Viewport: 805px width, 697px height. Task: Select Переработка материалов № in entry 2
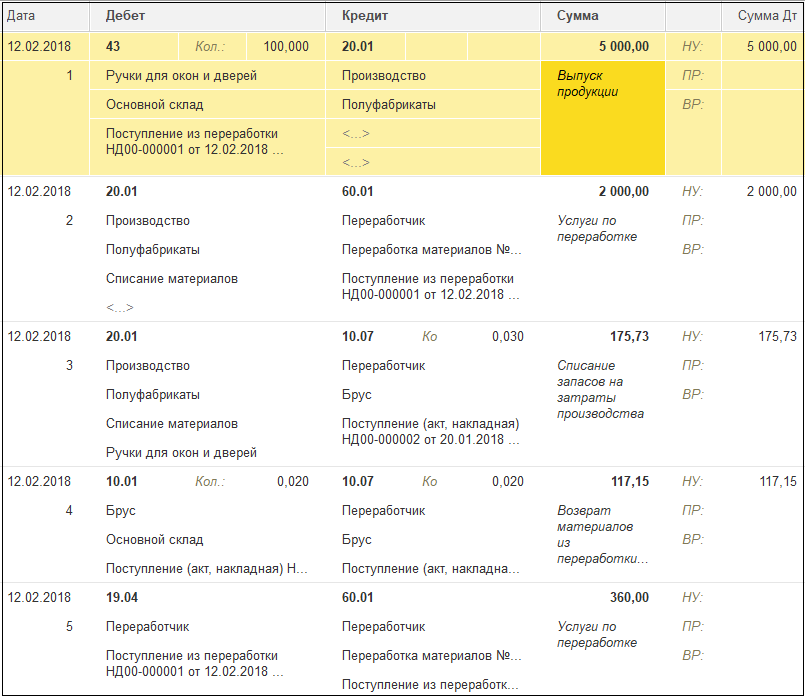pyautogui.click(x=431, y=249)
